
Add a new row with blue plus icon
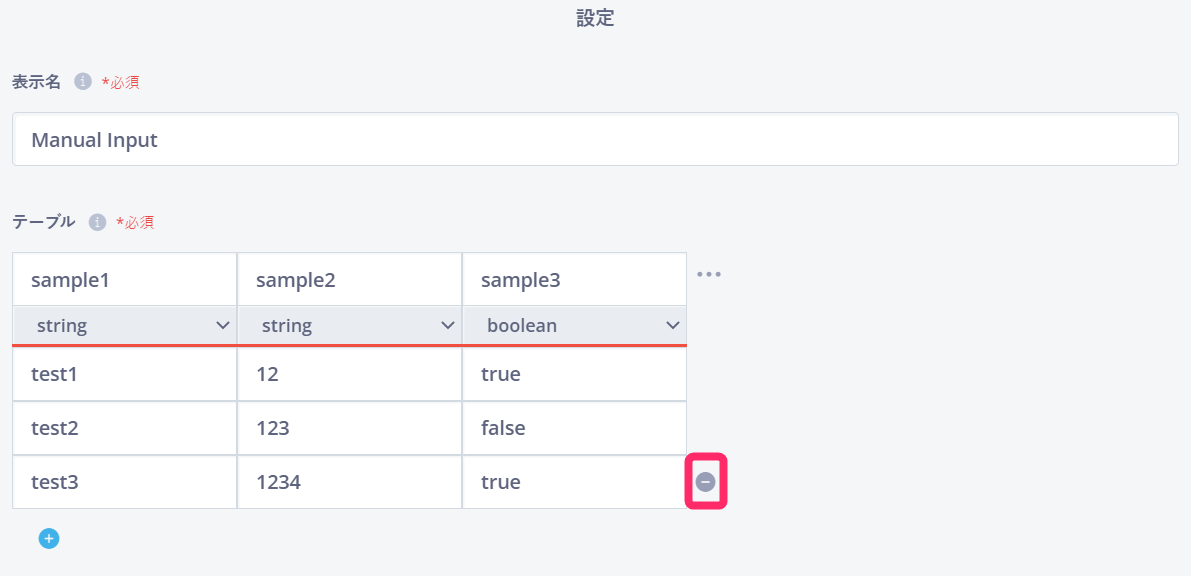(x=49, y=539)
